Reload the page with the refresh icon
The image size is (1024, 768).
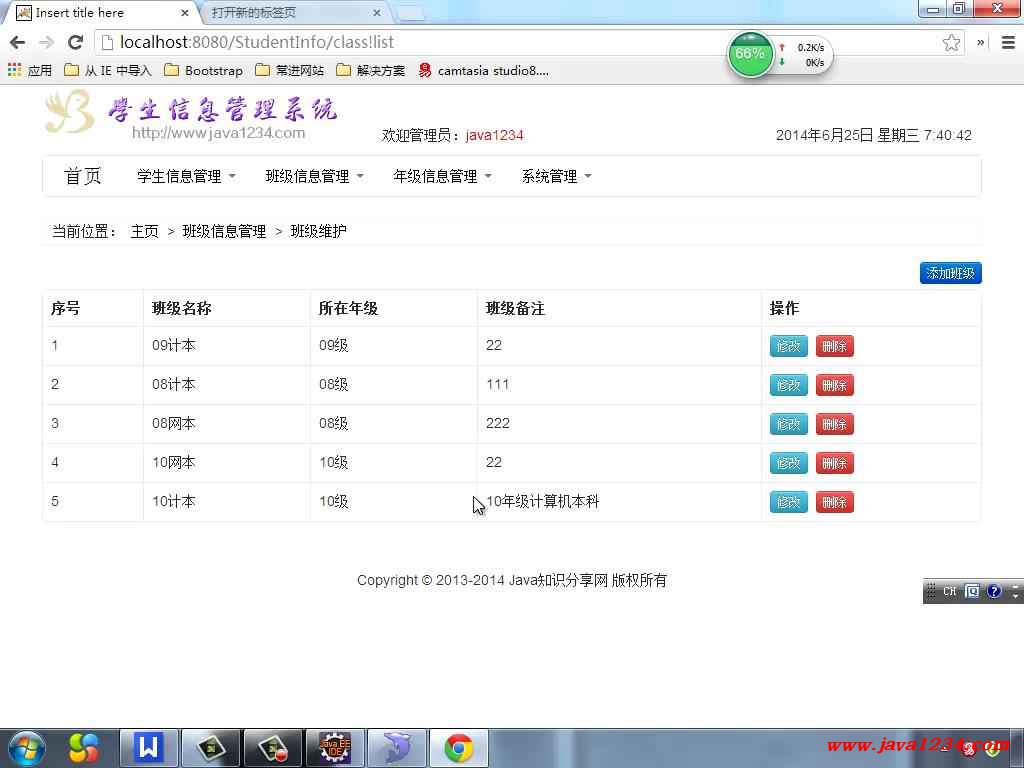pos(75,42)
